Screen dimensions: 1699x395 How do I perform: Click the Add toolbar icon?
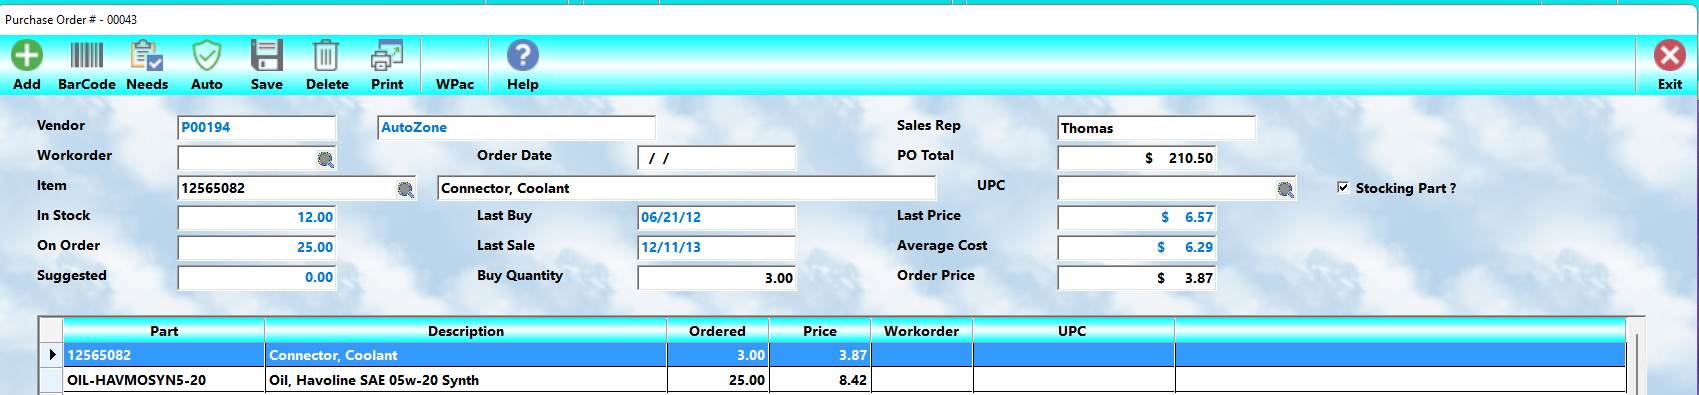27,55
